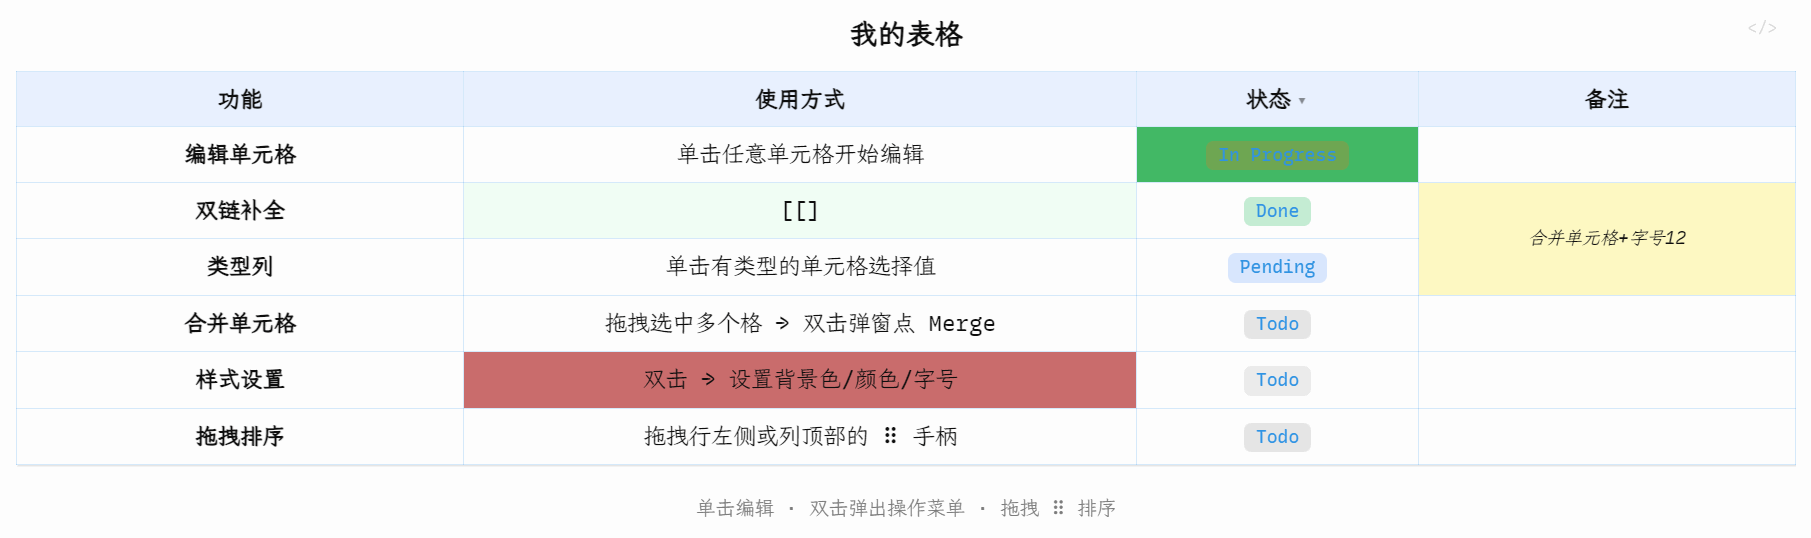Click the drag handle icon in footer hint
The image size is (1811, 538).
pos(1058,508)
